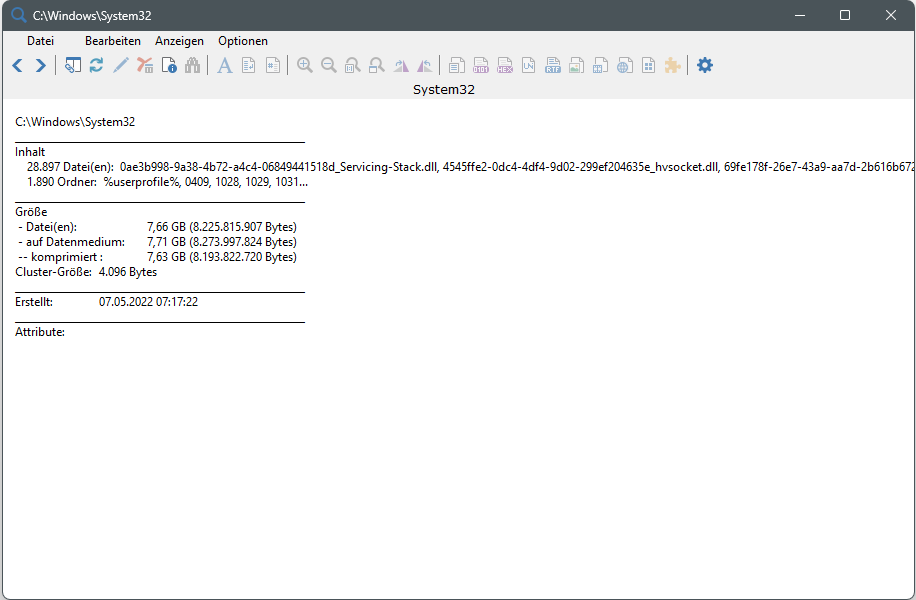
Task: Click the letter A font icon
Action: (x=224, y=65)
